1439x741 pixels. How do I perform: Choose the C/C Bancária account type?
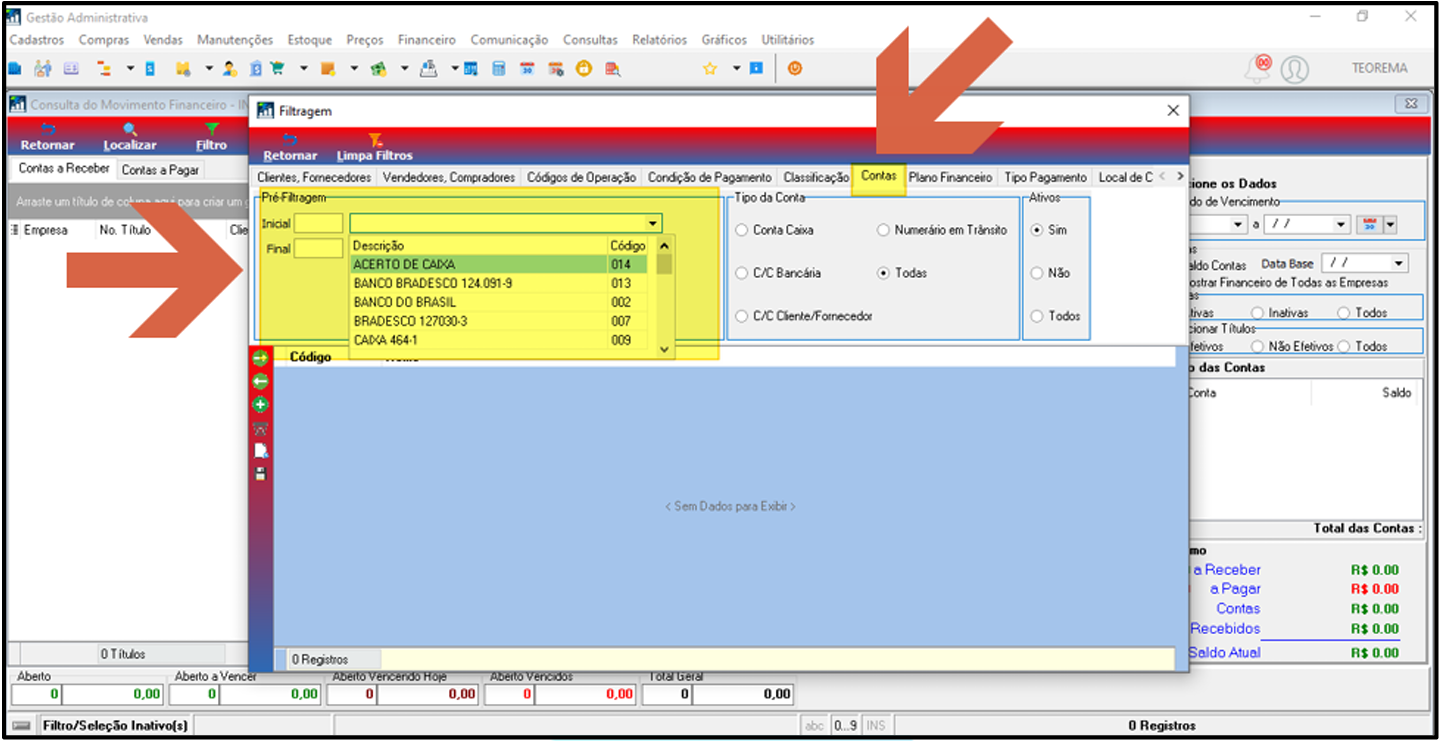tap(742, 273)
